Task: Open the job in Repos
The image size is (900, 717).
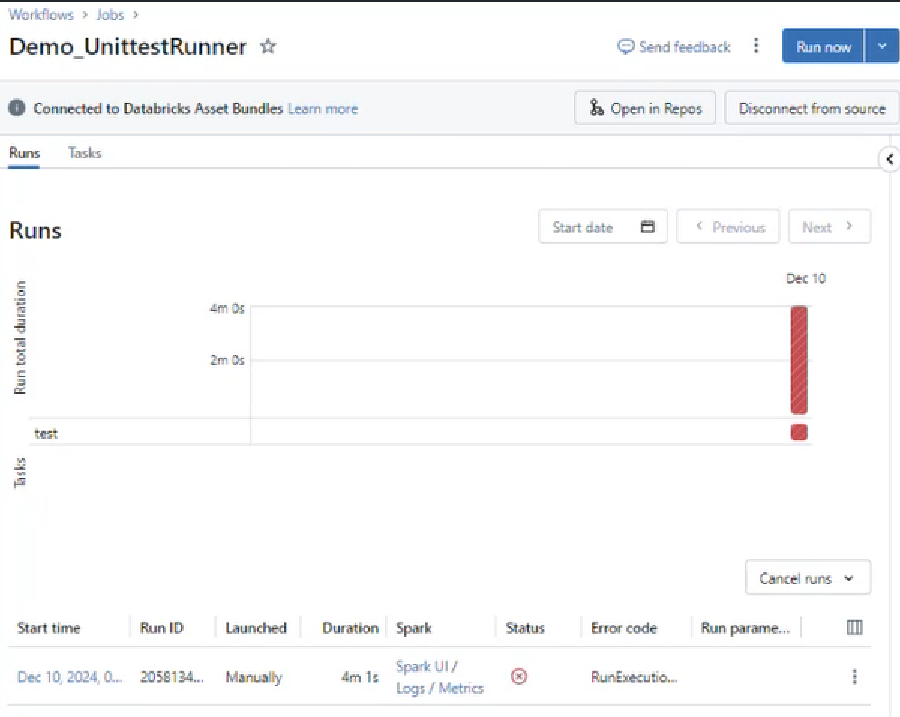Action: [x=645, y=108]
